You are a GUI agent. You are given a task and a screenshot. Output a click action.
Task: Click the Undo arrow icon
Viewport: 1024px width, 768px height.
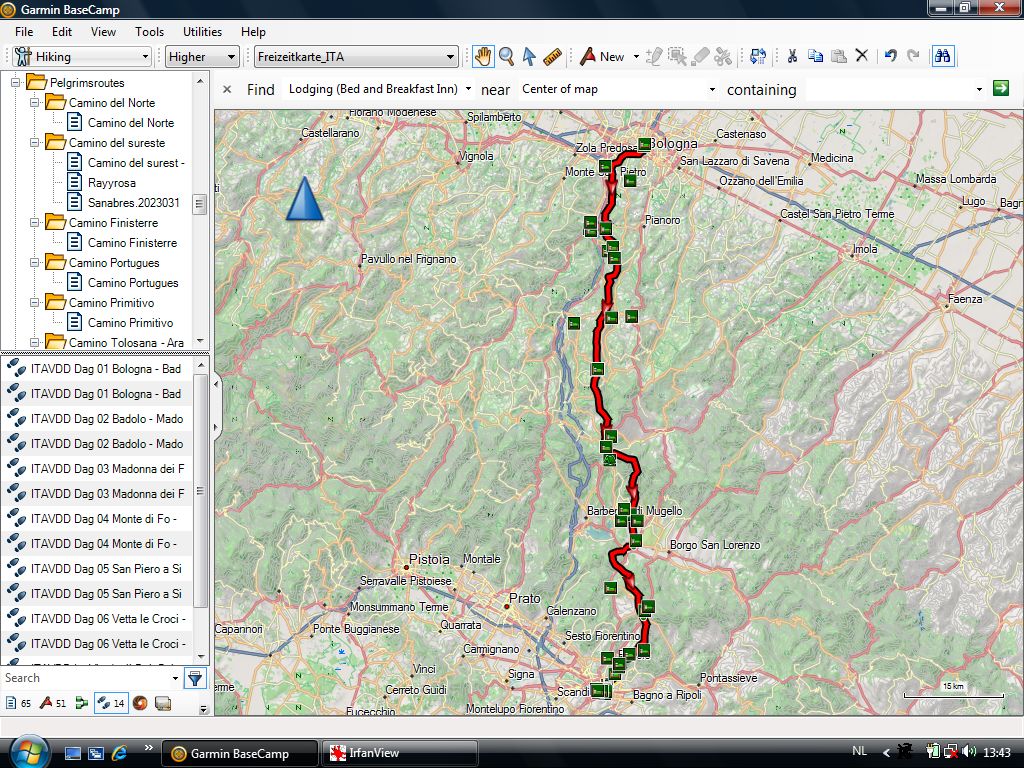pyautogui.click(x=890, y=57)
